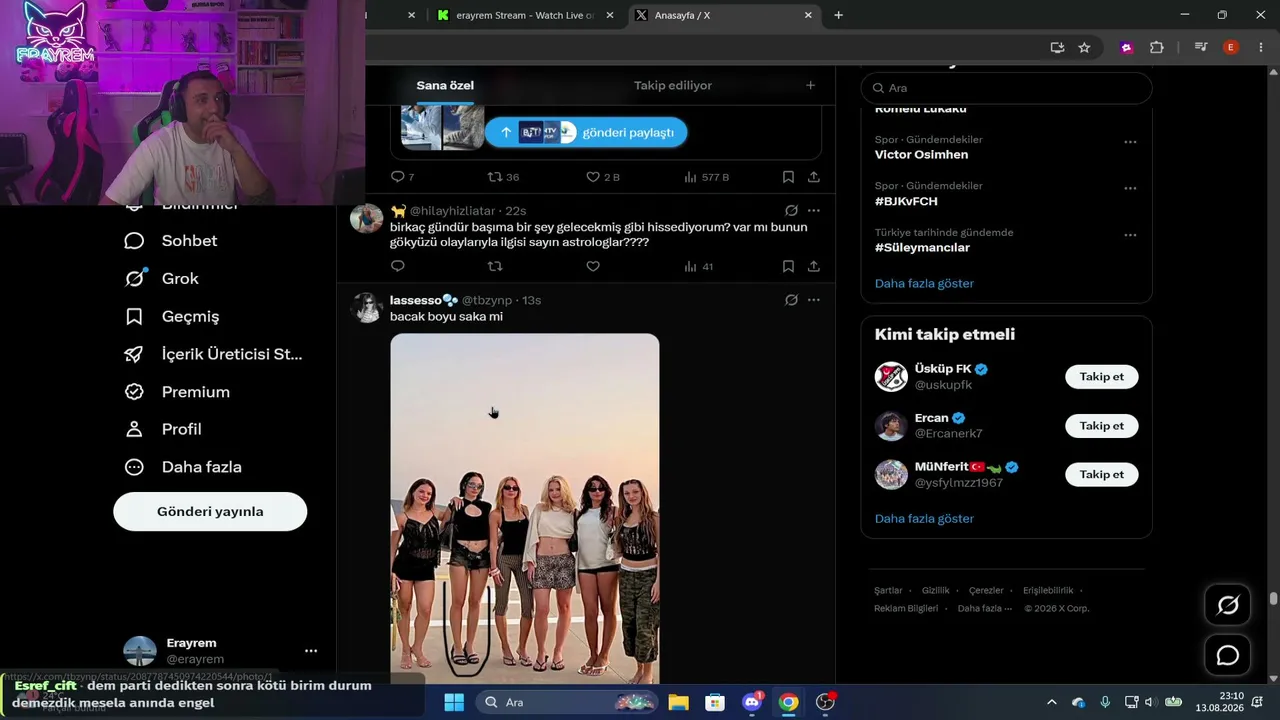Share the post with 577 B views

(x=814, y=177)
